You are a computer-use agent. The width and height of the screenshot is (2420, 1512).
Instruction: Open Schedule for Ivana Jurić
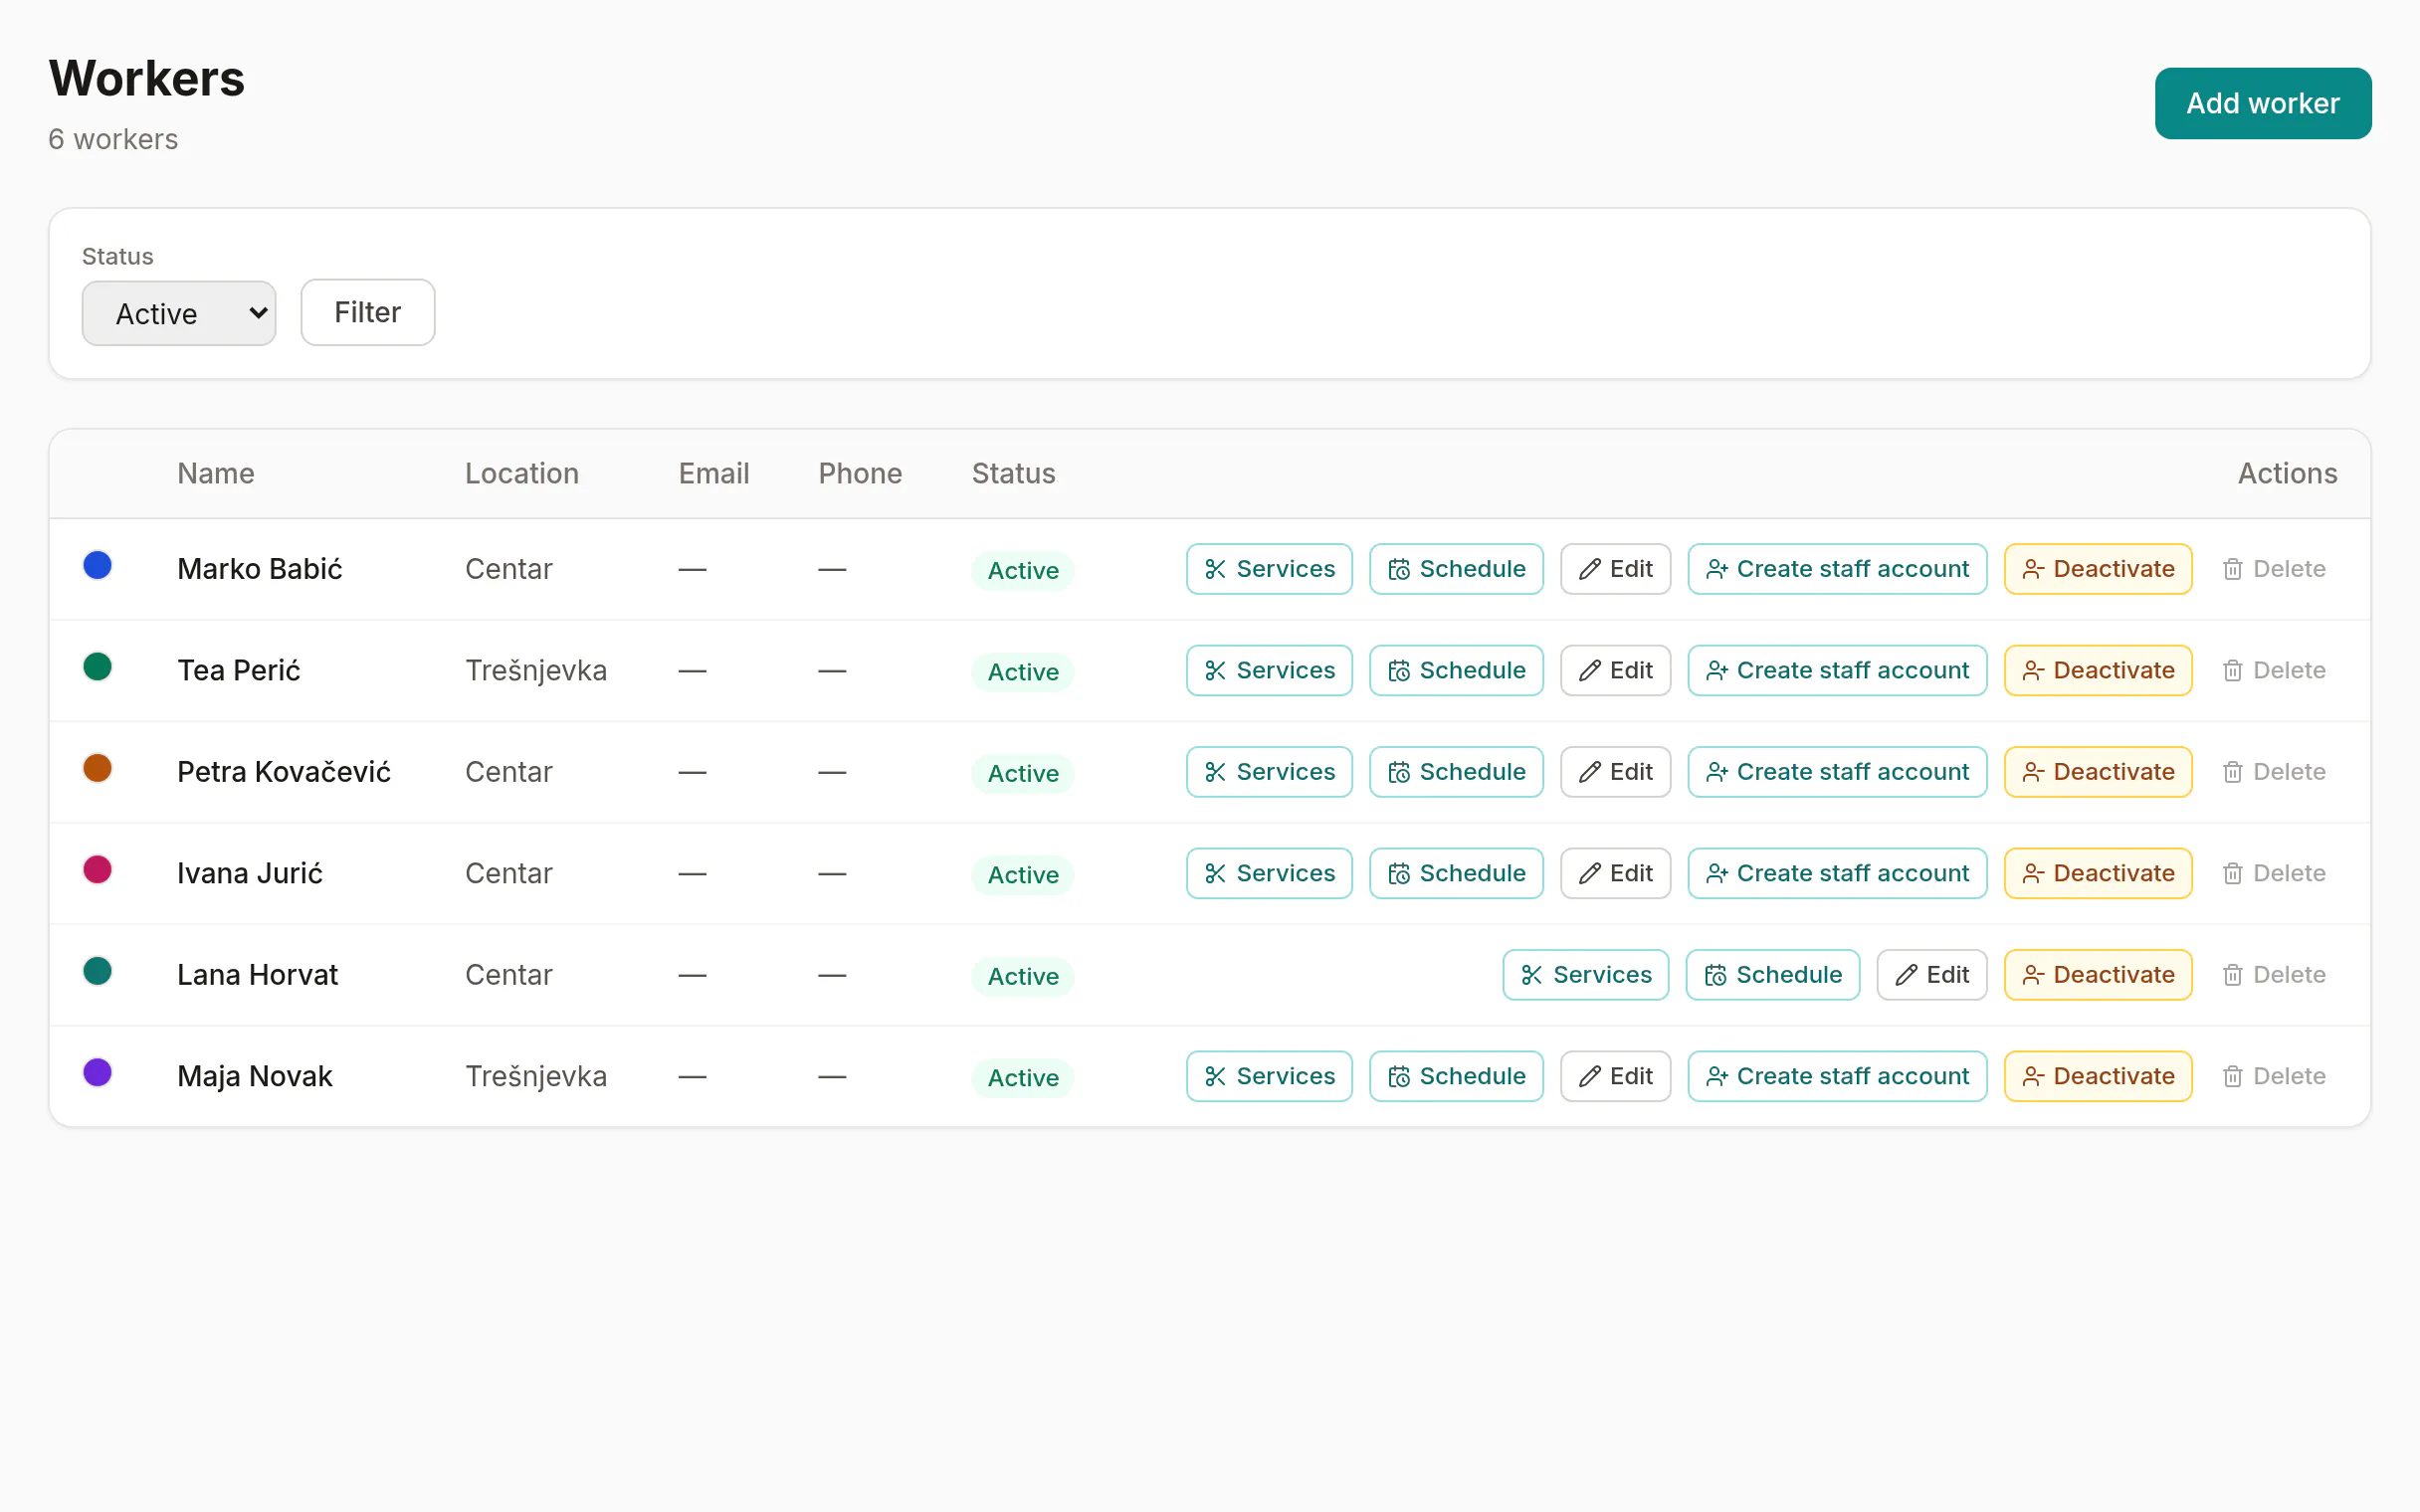click(1456, 873)
